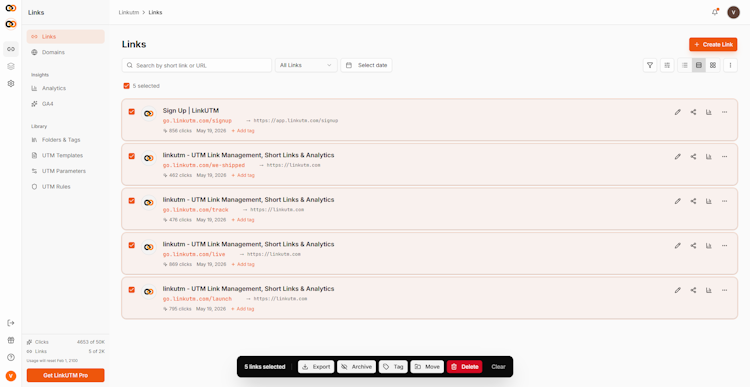This screenshot has width=750, height=387.
Task: Expand the All Links dropdown
Action: [306, 65]
